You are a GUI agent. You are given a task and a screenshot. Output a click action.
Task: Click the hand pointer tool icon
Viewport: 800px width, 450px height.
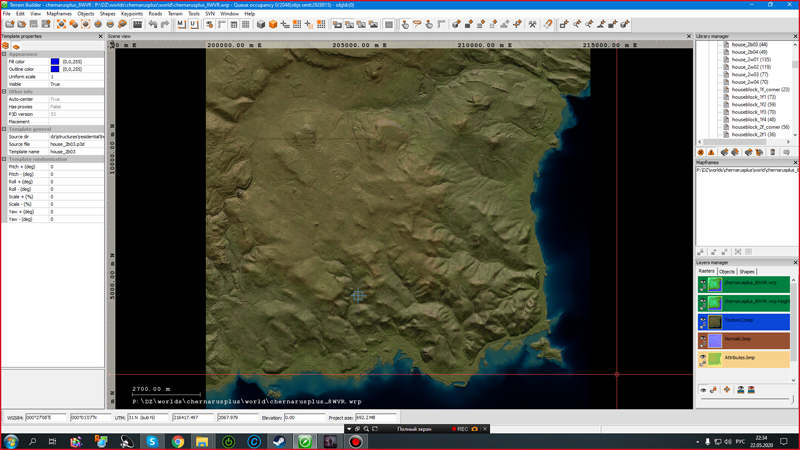click(405, 24)
